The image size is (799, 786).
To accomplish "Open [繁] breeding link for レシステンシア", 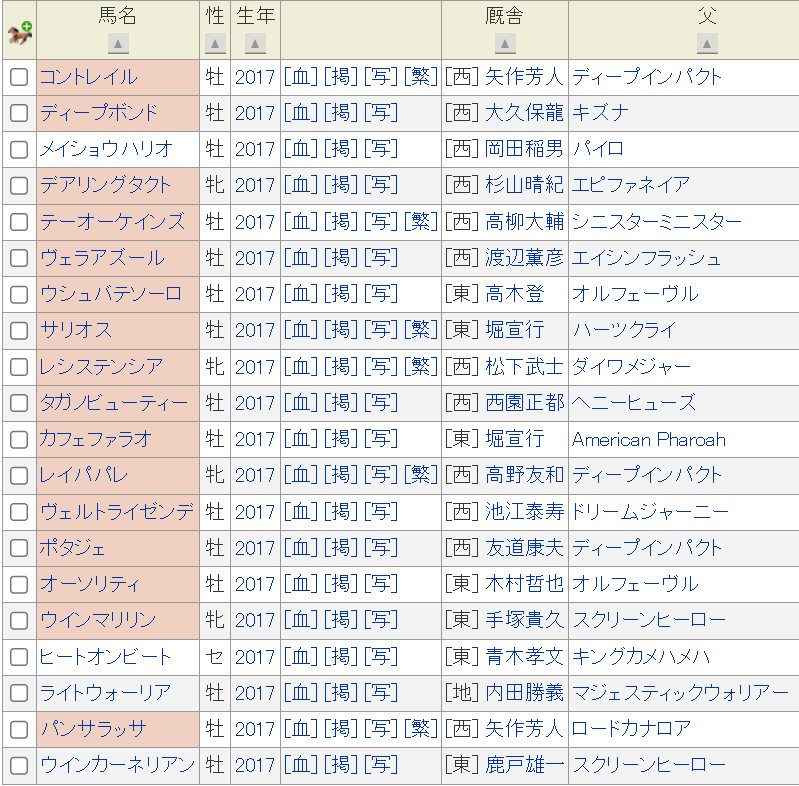I will pos(421,367).
